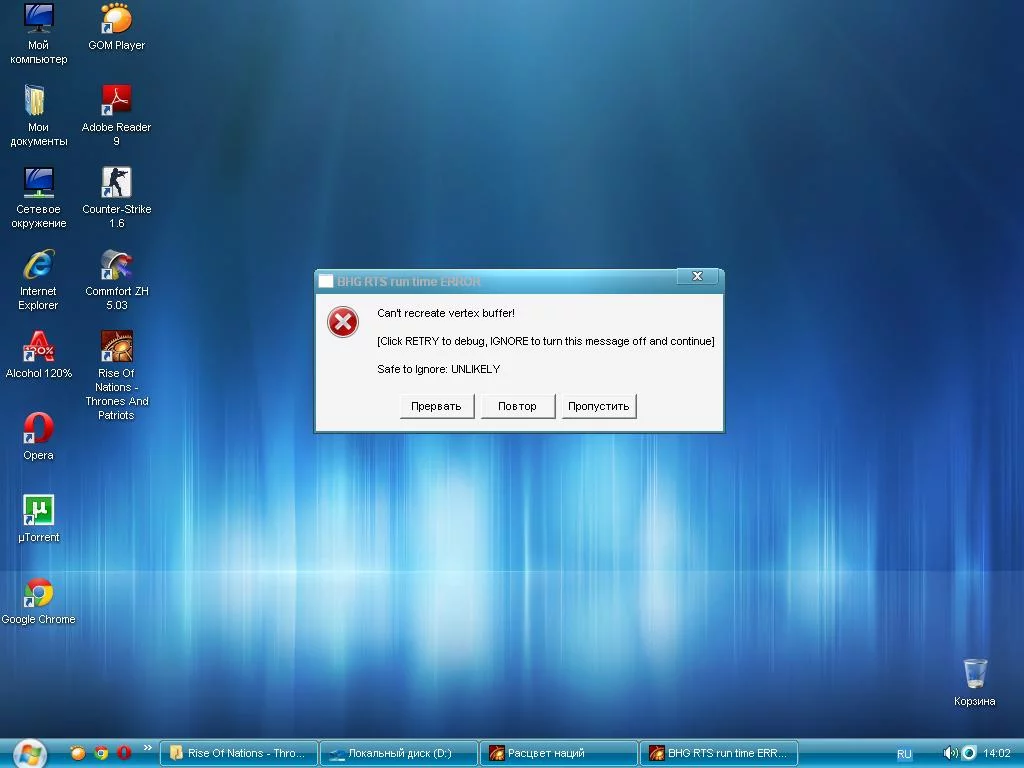Start Counter-Strike 1.6

[115, 188]
